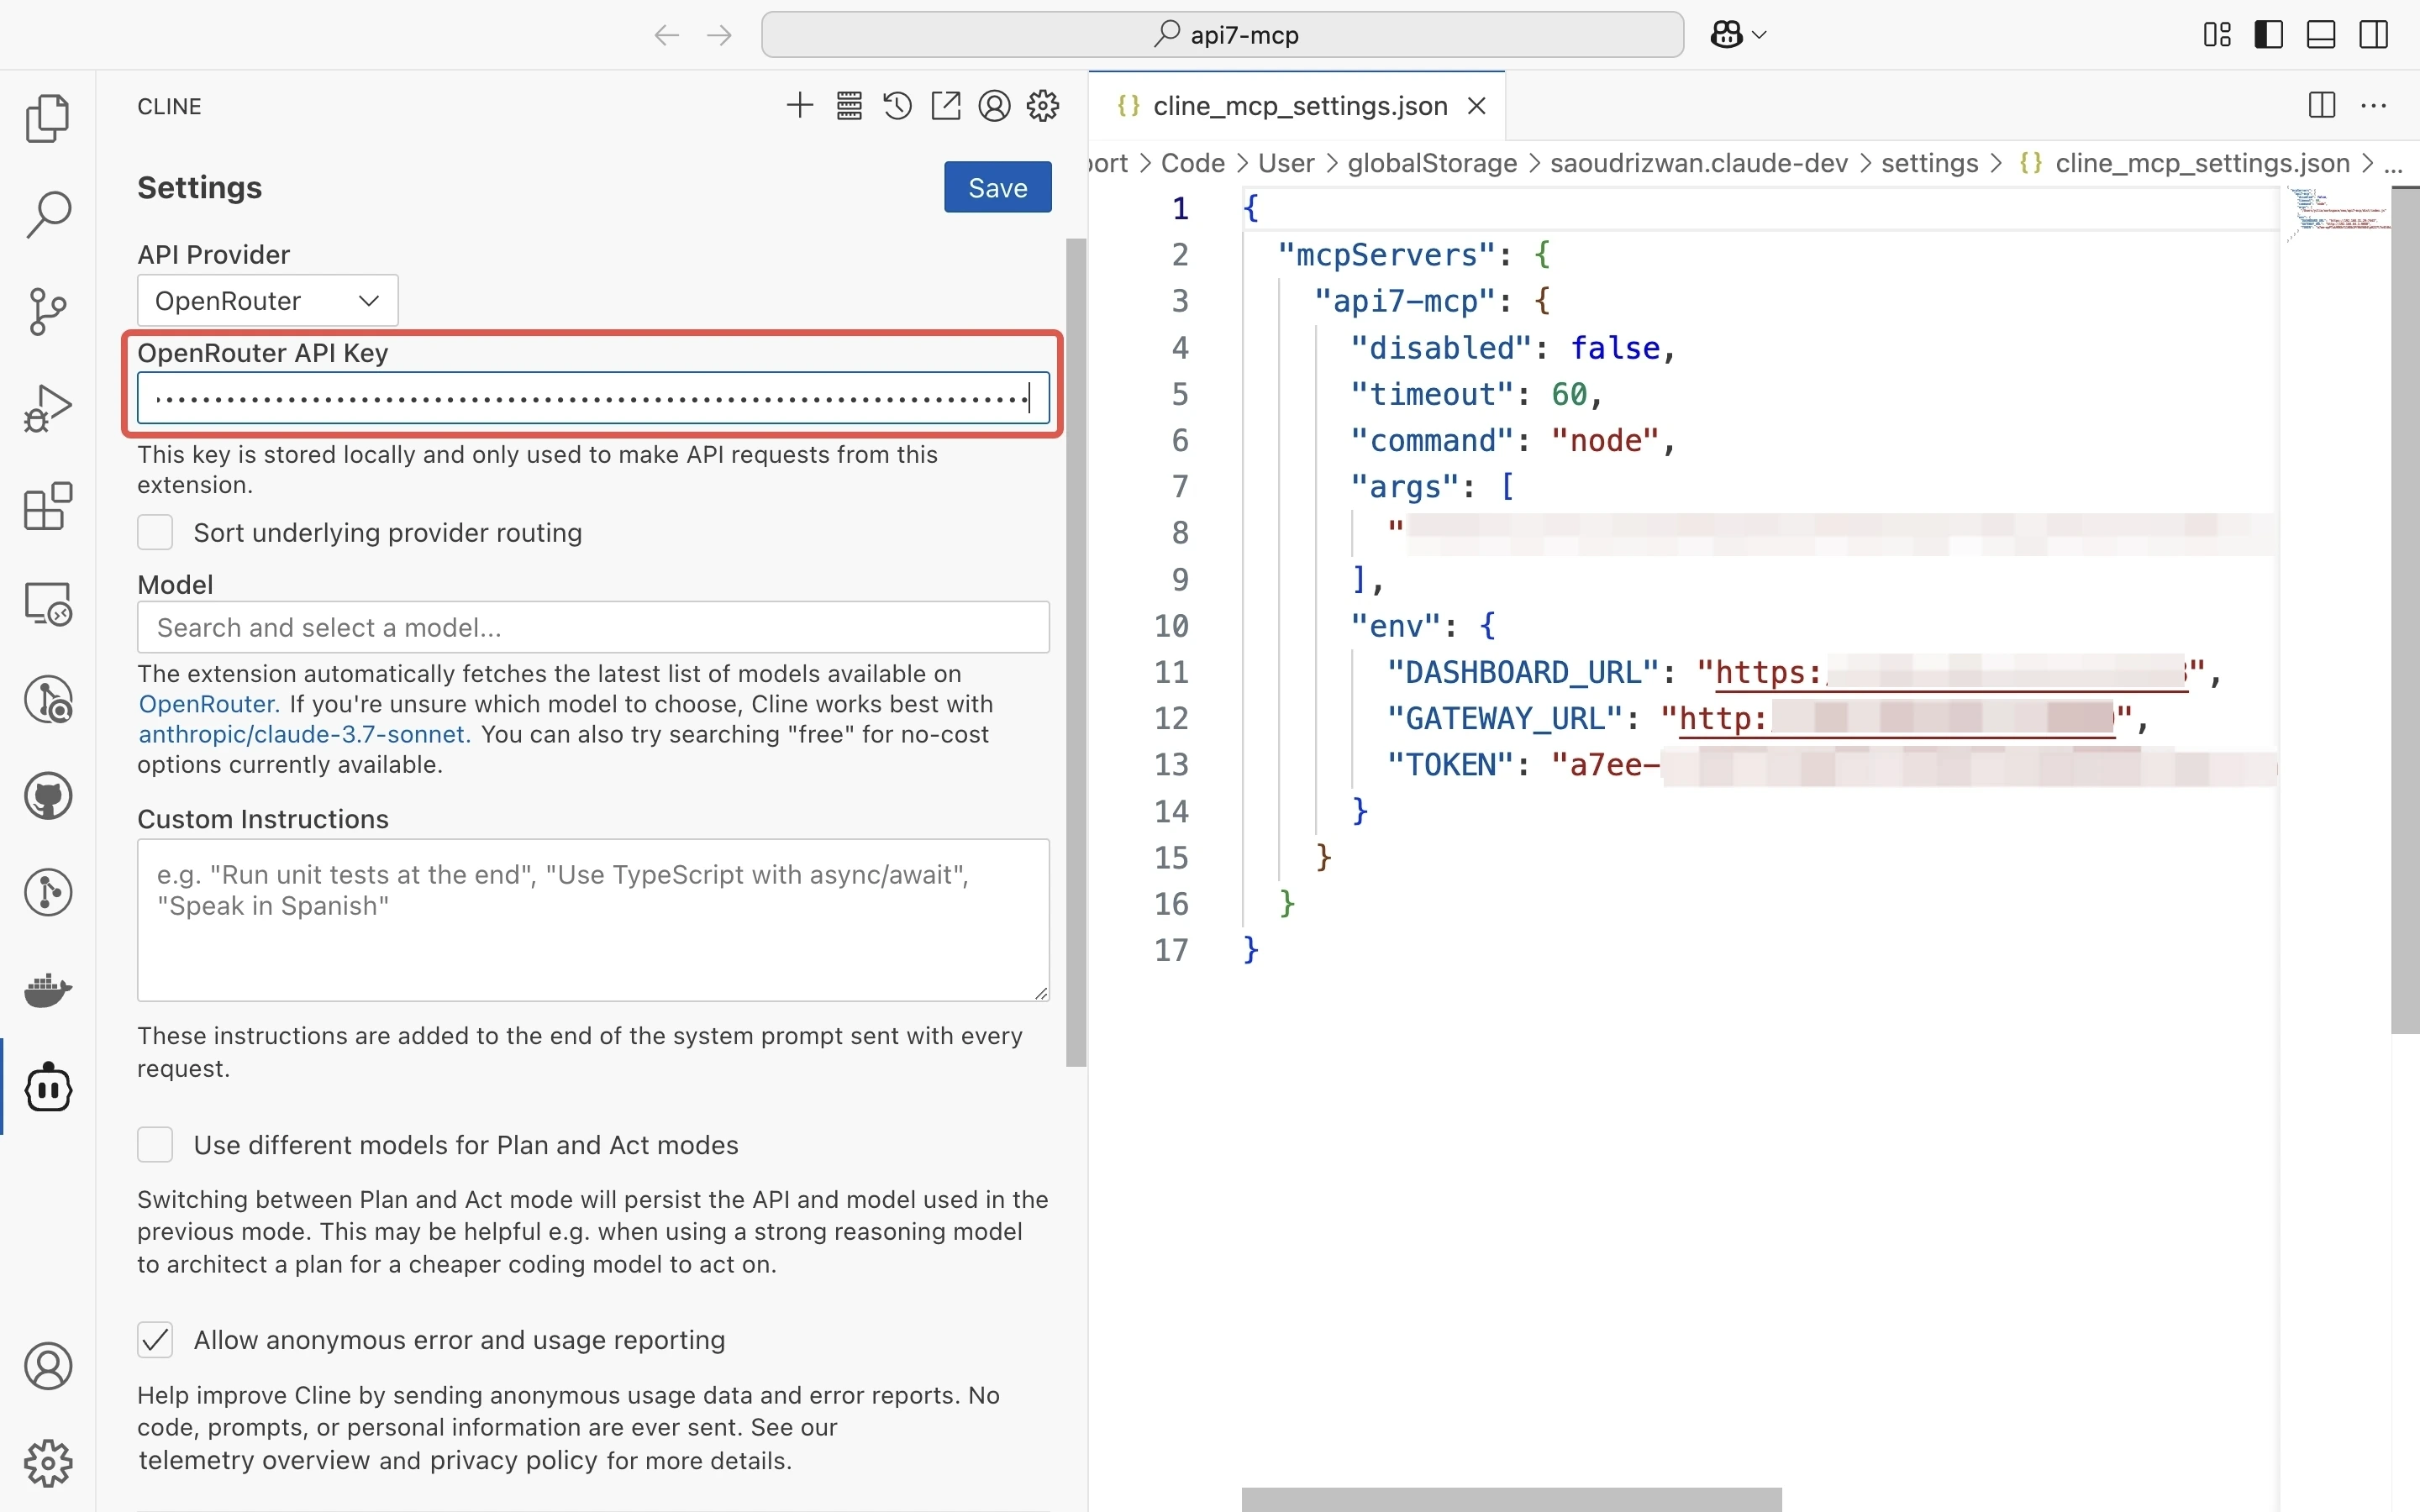Click the User breadcrumb segment
Viewport: 2420px width, 1512px height.
[1285, 163]
